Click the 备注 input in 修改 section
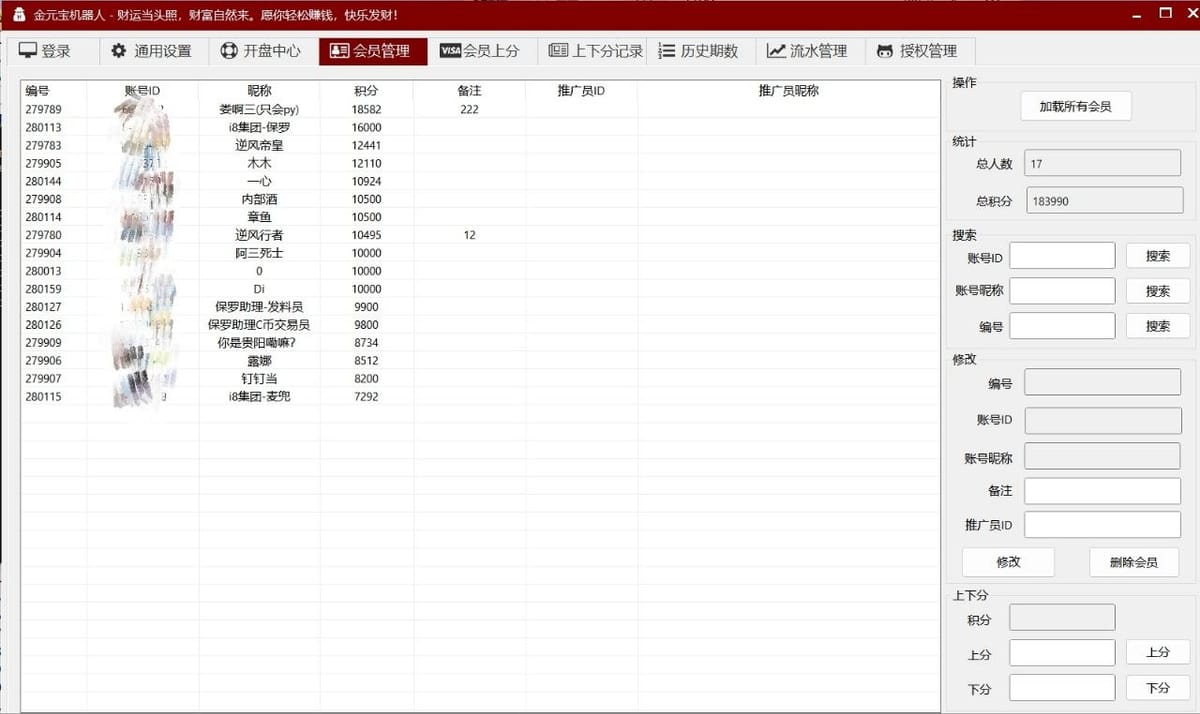Image resolution: width=1200 pixels, height=714 pixels. click(1102, 491)
